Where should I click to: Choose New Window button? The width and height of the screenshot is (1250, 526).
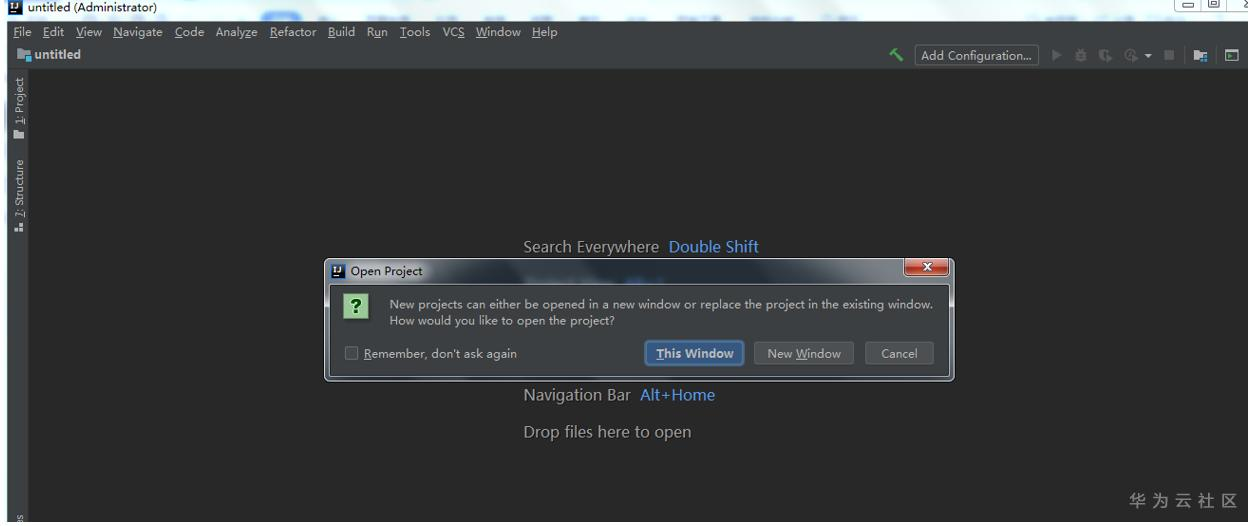(x=804, y=353)
